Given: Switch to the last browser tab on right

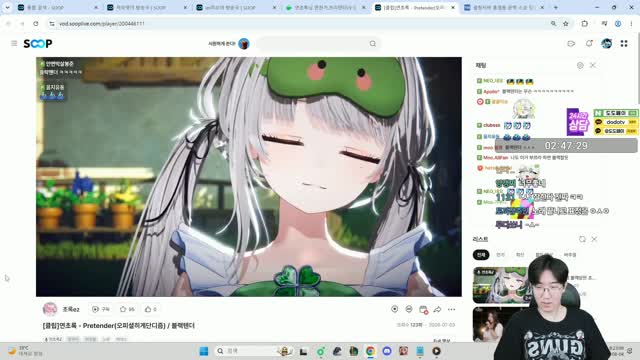Looking at the screenshot, I should [x=505, y=7].
